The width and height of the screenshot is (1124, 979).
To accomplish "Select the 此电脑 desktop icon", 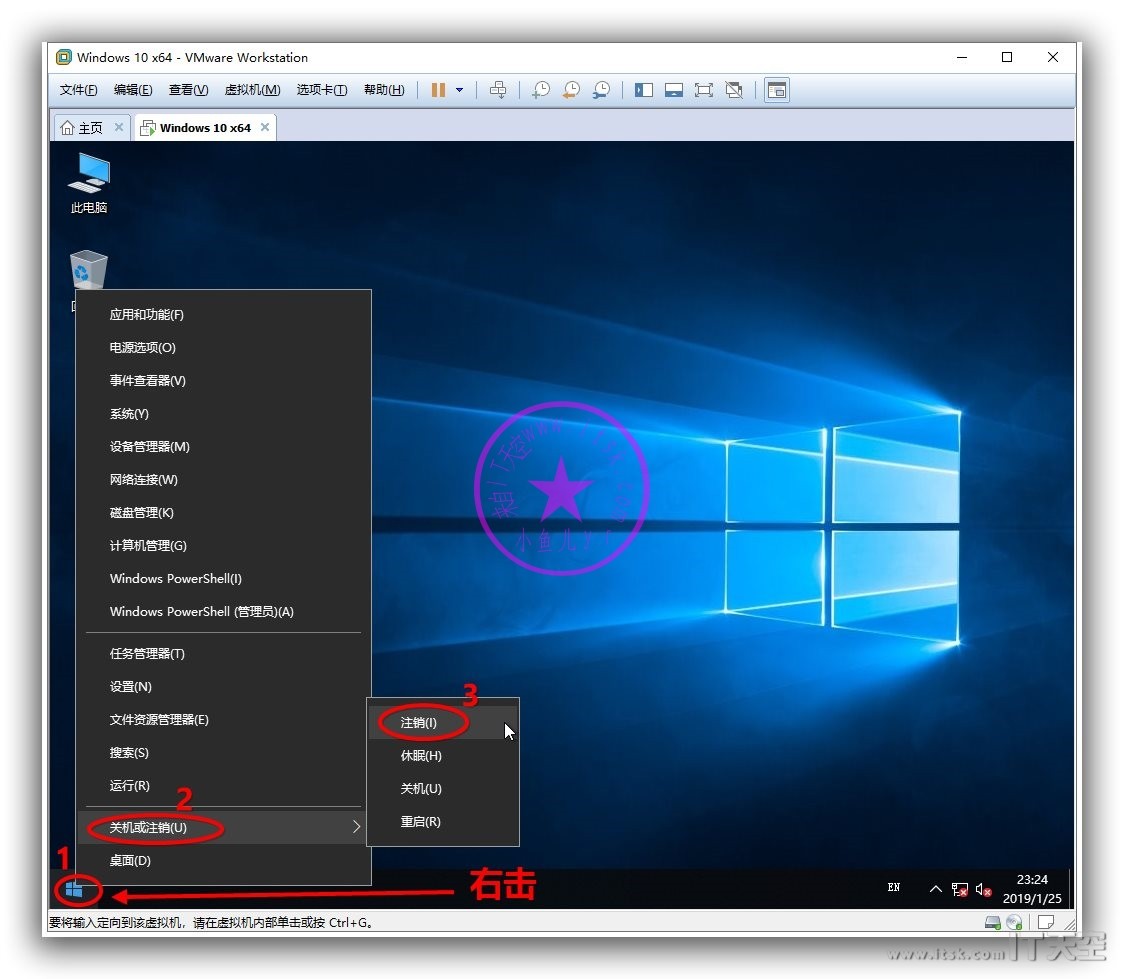I will pyautogui.click(x=89, y=183).
